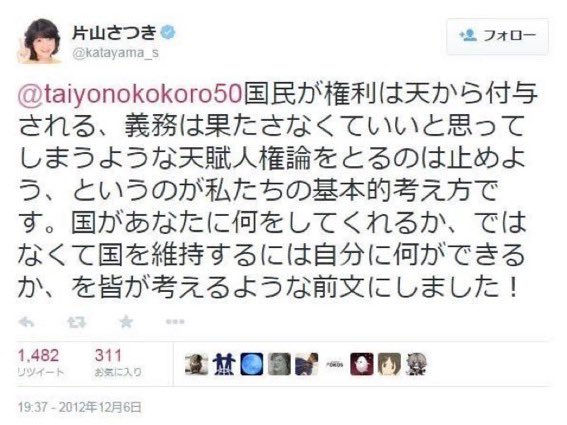Click the retweet icon under the tweet
Image resolution: width=567 pixels, height=425 pixels.
click(77, 322)
